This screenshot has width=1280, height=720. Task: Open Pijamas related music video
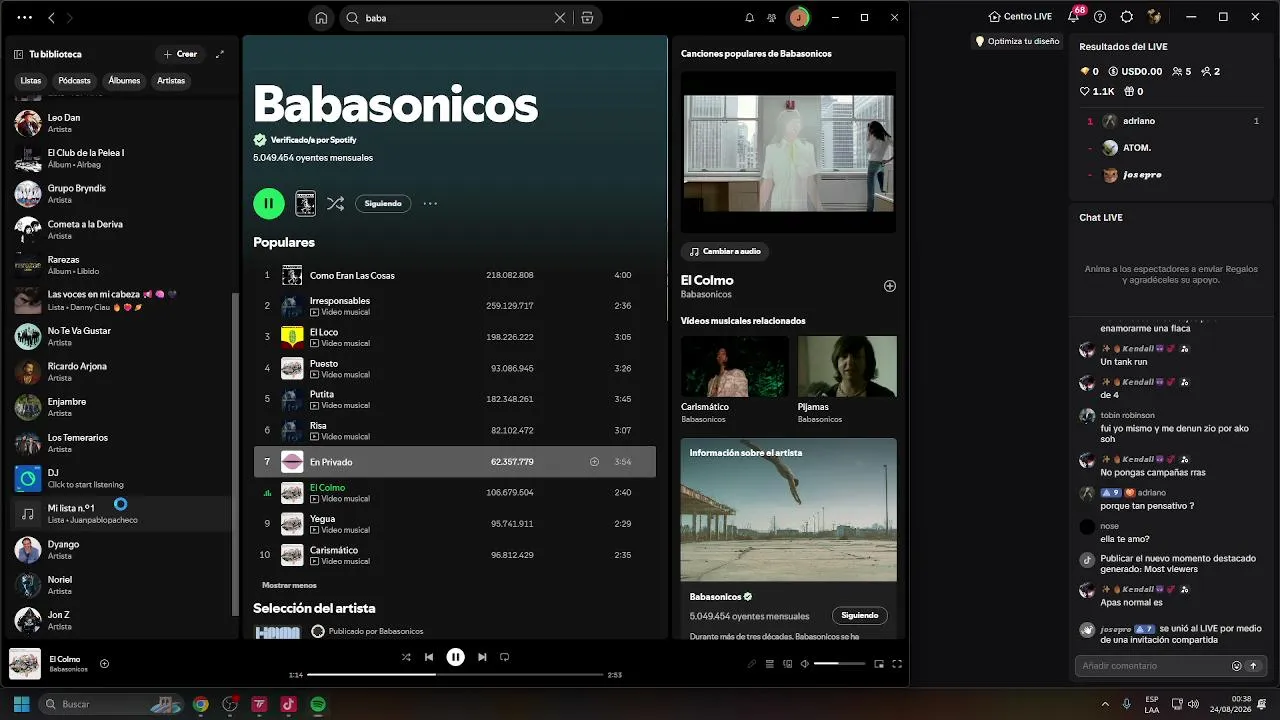(x=847, y=366)
